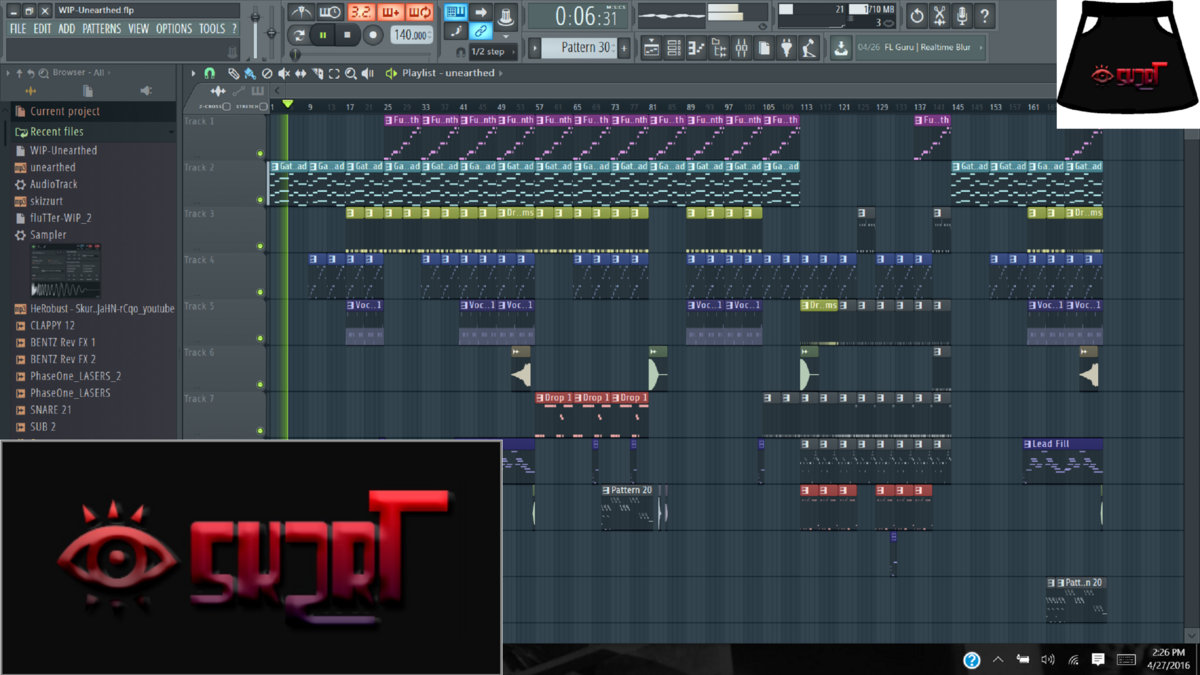Select the playlist Zoom magnifier tool
The height and width of the screenshot is (675, 1200).
[350, 73]
